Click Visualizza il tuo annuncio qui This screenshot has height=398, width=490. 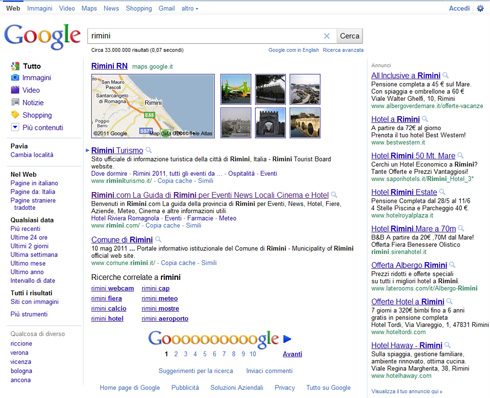[407, 391]
